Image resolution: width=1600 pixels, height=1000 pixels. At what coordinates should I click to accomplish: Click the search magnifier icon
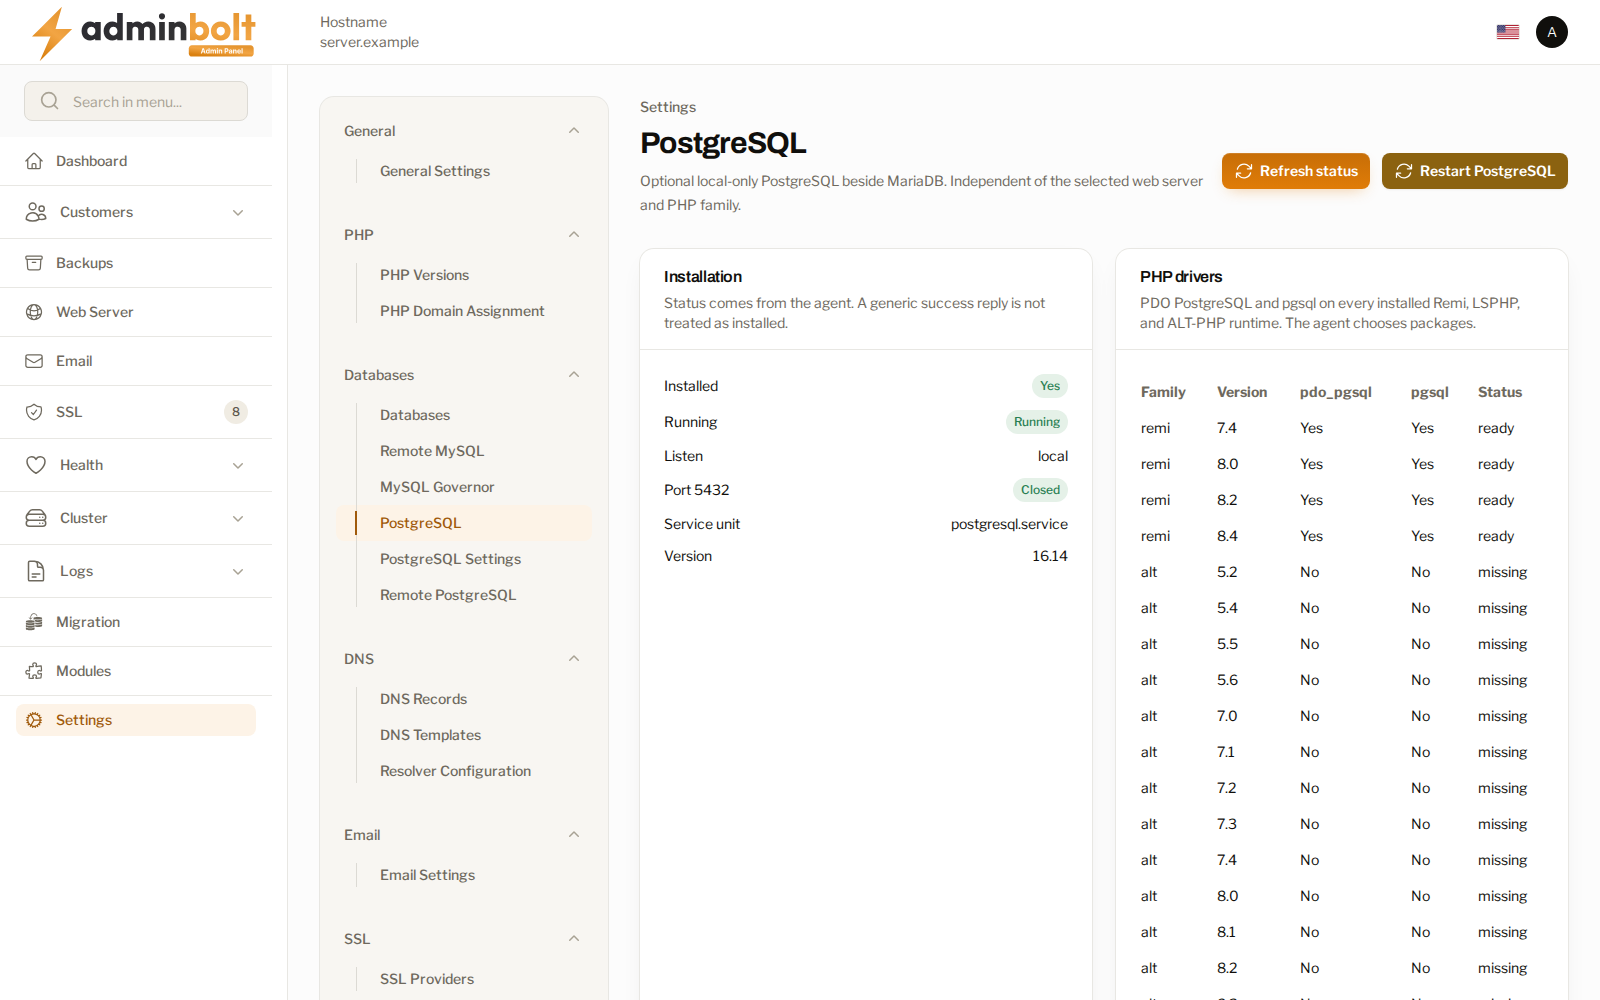49,101
